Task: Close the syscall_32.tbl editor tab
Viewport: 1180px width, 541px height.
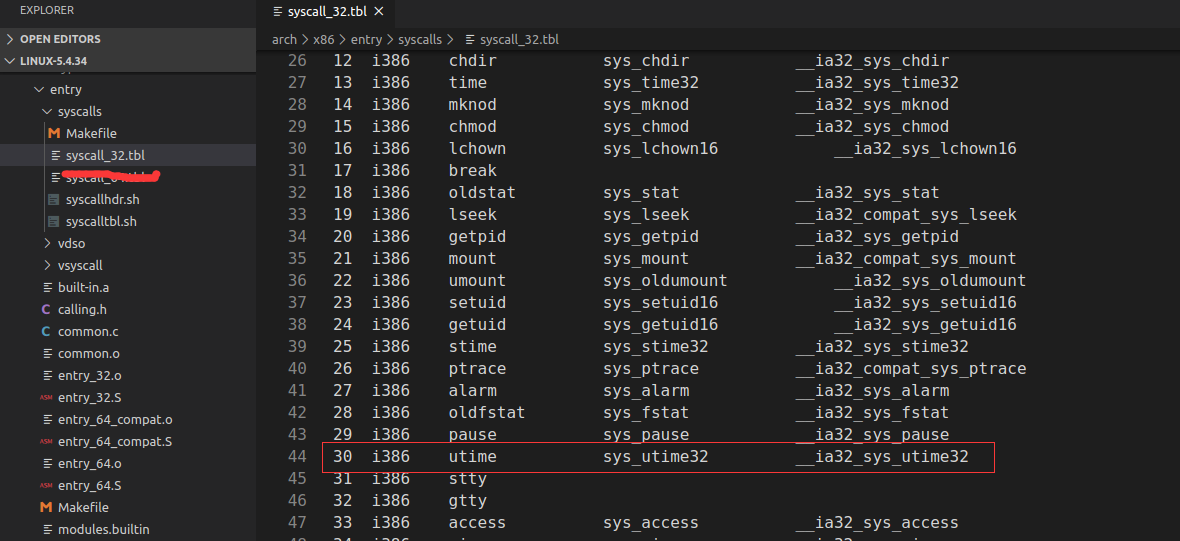Action: pos(379,12)
